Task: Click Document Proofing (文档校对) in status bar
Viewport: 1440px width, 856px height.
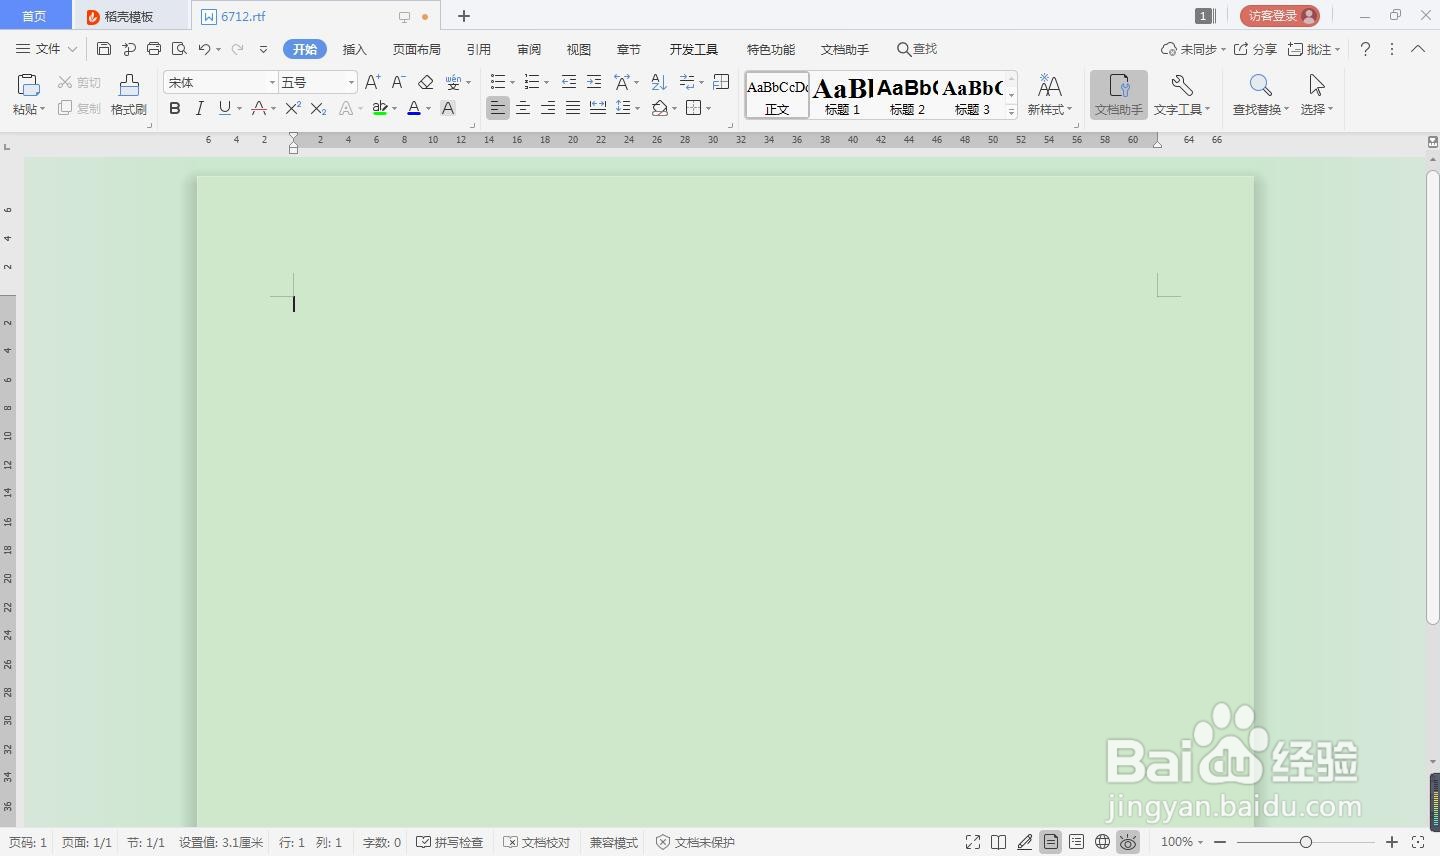Action: coord(537,842)
